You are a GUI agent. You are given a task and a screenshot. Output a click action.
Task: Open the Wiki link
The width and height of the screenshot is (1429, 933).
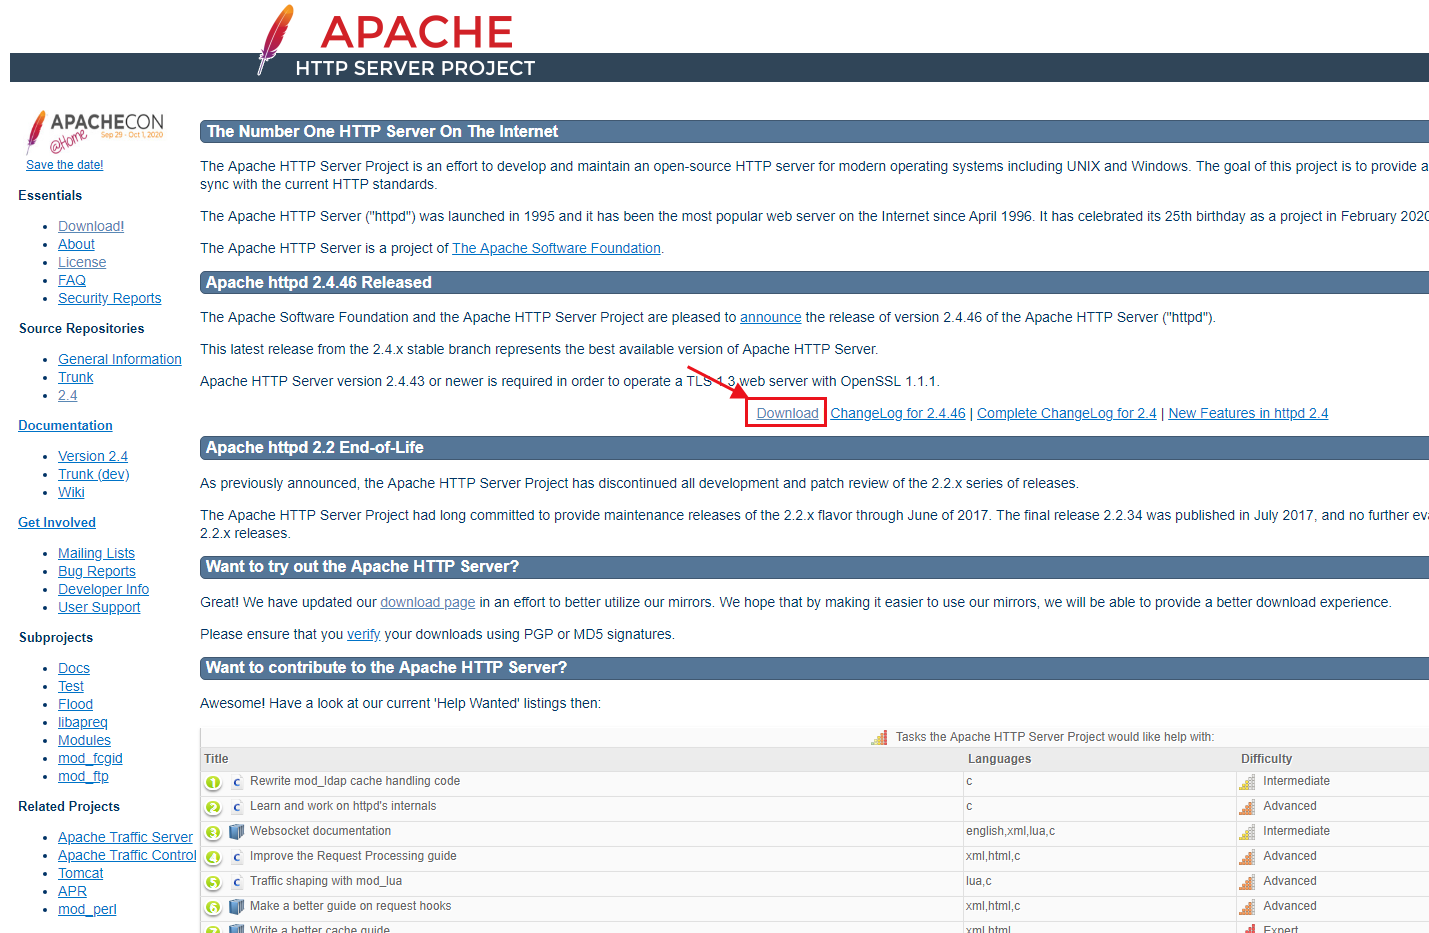(71, 492)
